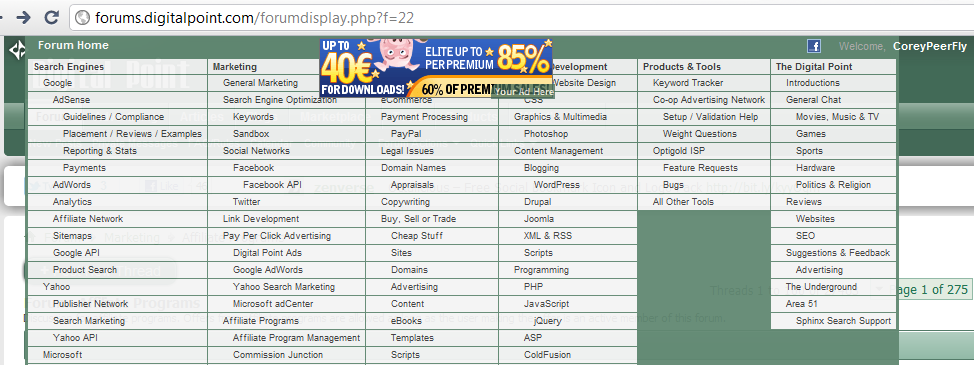Click the globe icon in address bar
This screenshot has height=365, width=974.
pos(82,18)
